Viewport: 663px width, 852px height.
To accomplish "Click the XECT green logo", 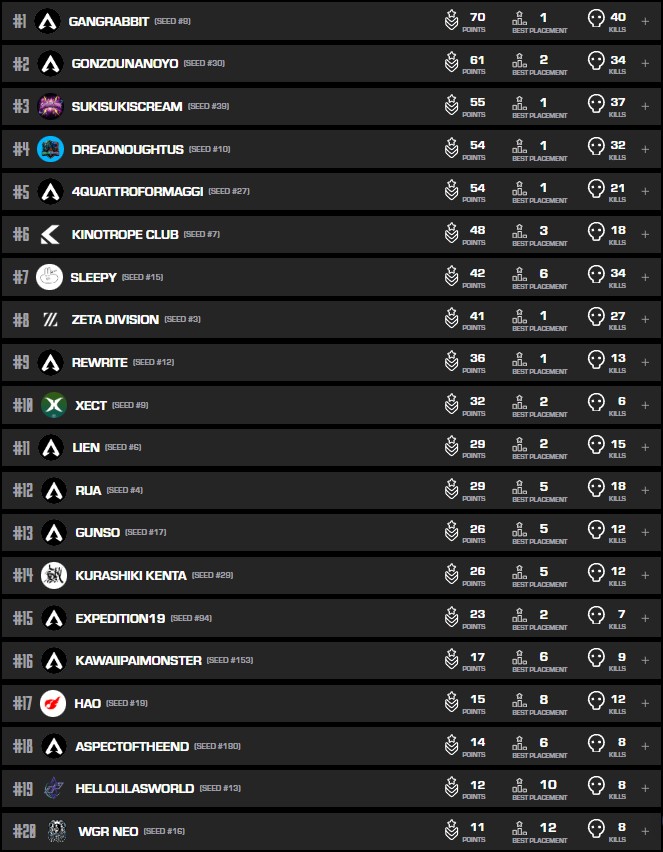I will 53,405.
